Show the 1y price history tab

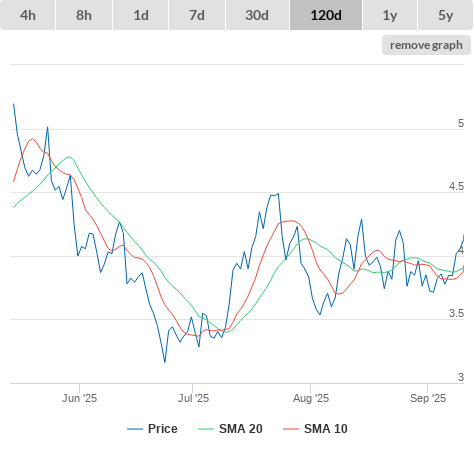390,15
